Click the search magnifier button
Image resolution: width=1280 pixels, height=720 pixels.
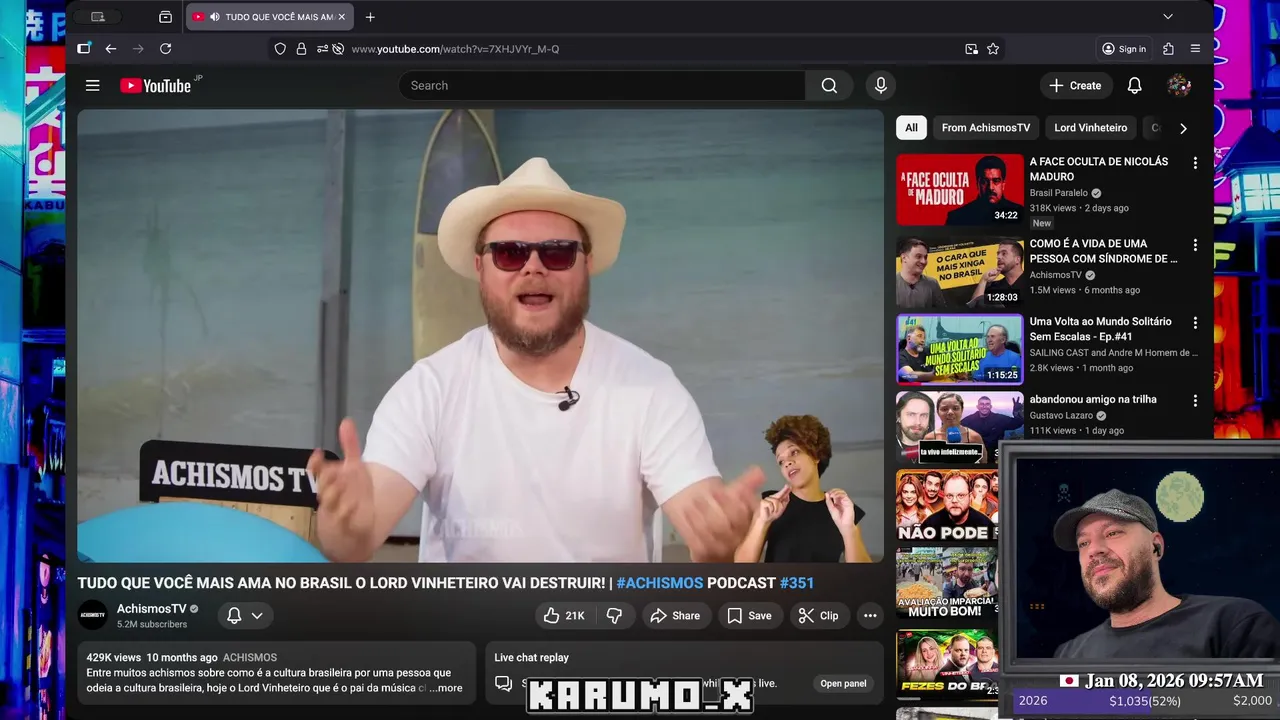coord(829,86)
